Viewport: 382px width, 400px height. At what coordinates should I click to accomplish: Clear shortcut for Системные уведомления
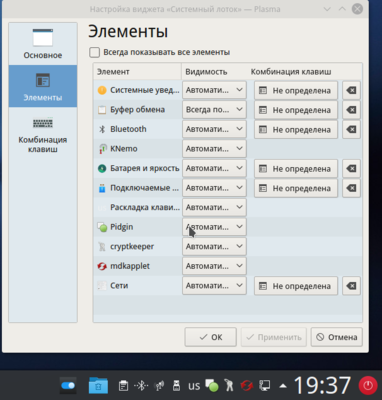[x=351, y=90]
